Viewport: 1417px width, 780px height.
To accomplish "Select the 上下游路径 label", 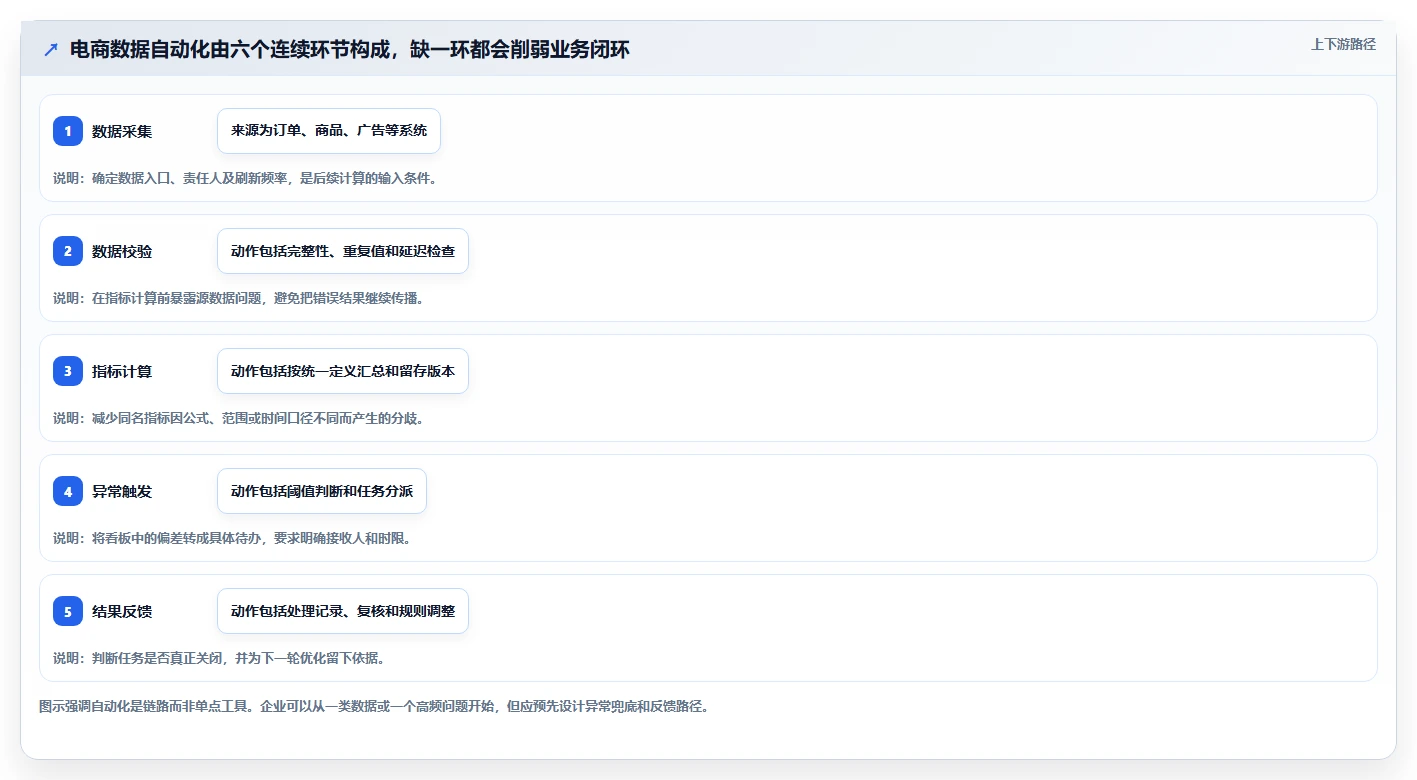I will click(x=1343, y=44).
